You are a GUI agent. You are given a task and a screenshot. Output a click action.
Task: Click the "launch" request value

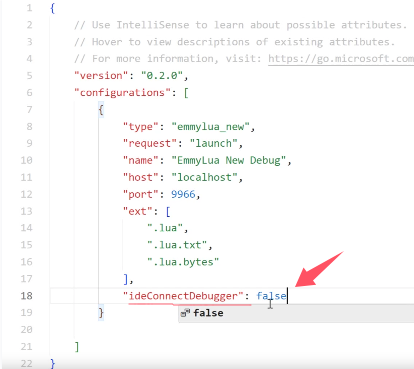[213, 143]
